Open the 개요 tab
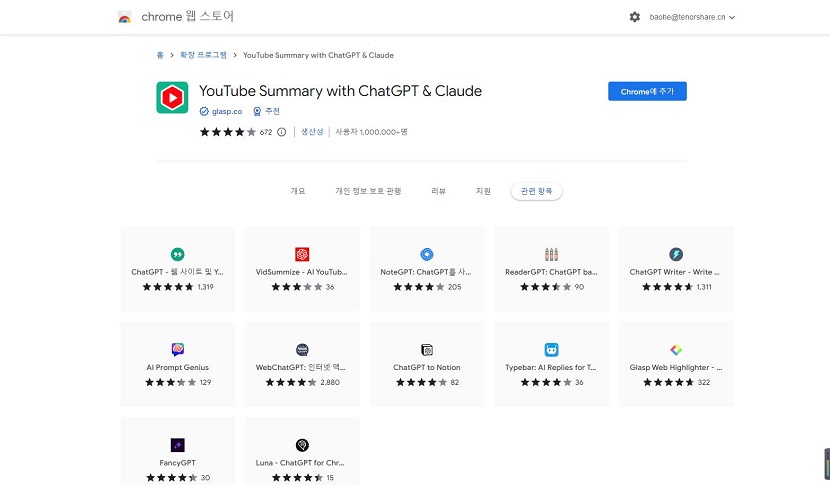 pyautogui.click(x=297, y=191)
